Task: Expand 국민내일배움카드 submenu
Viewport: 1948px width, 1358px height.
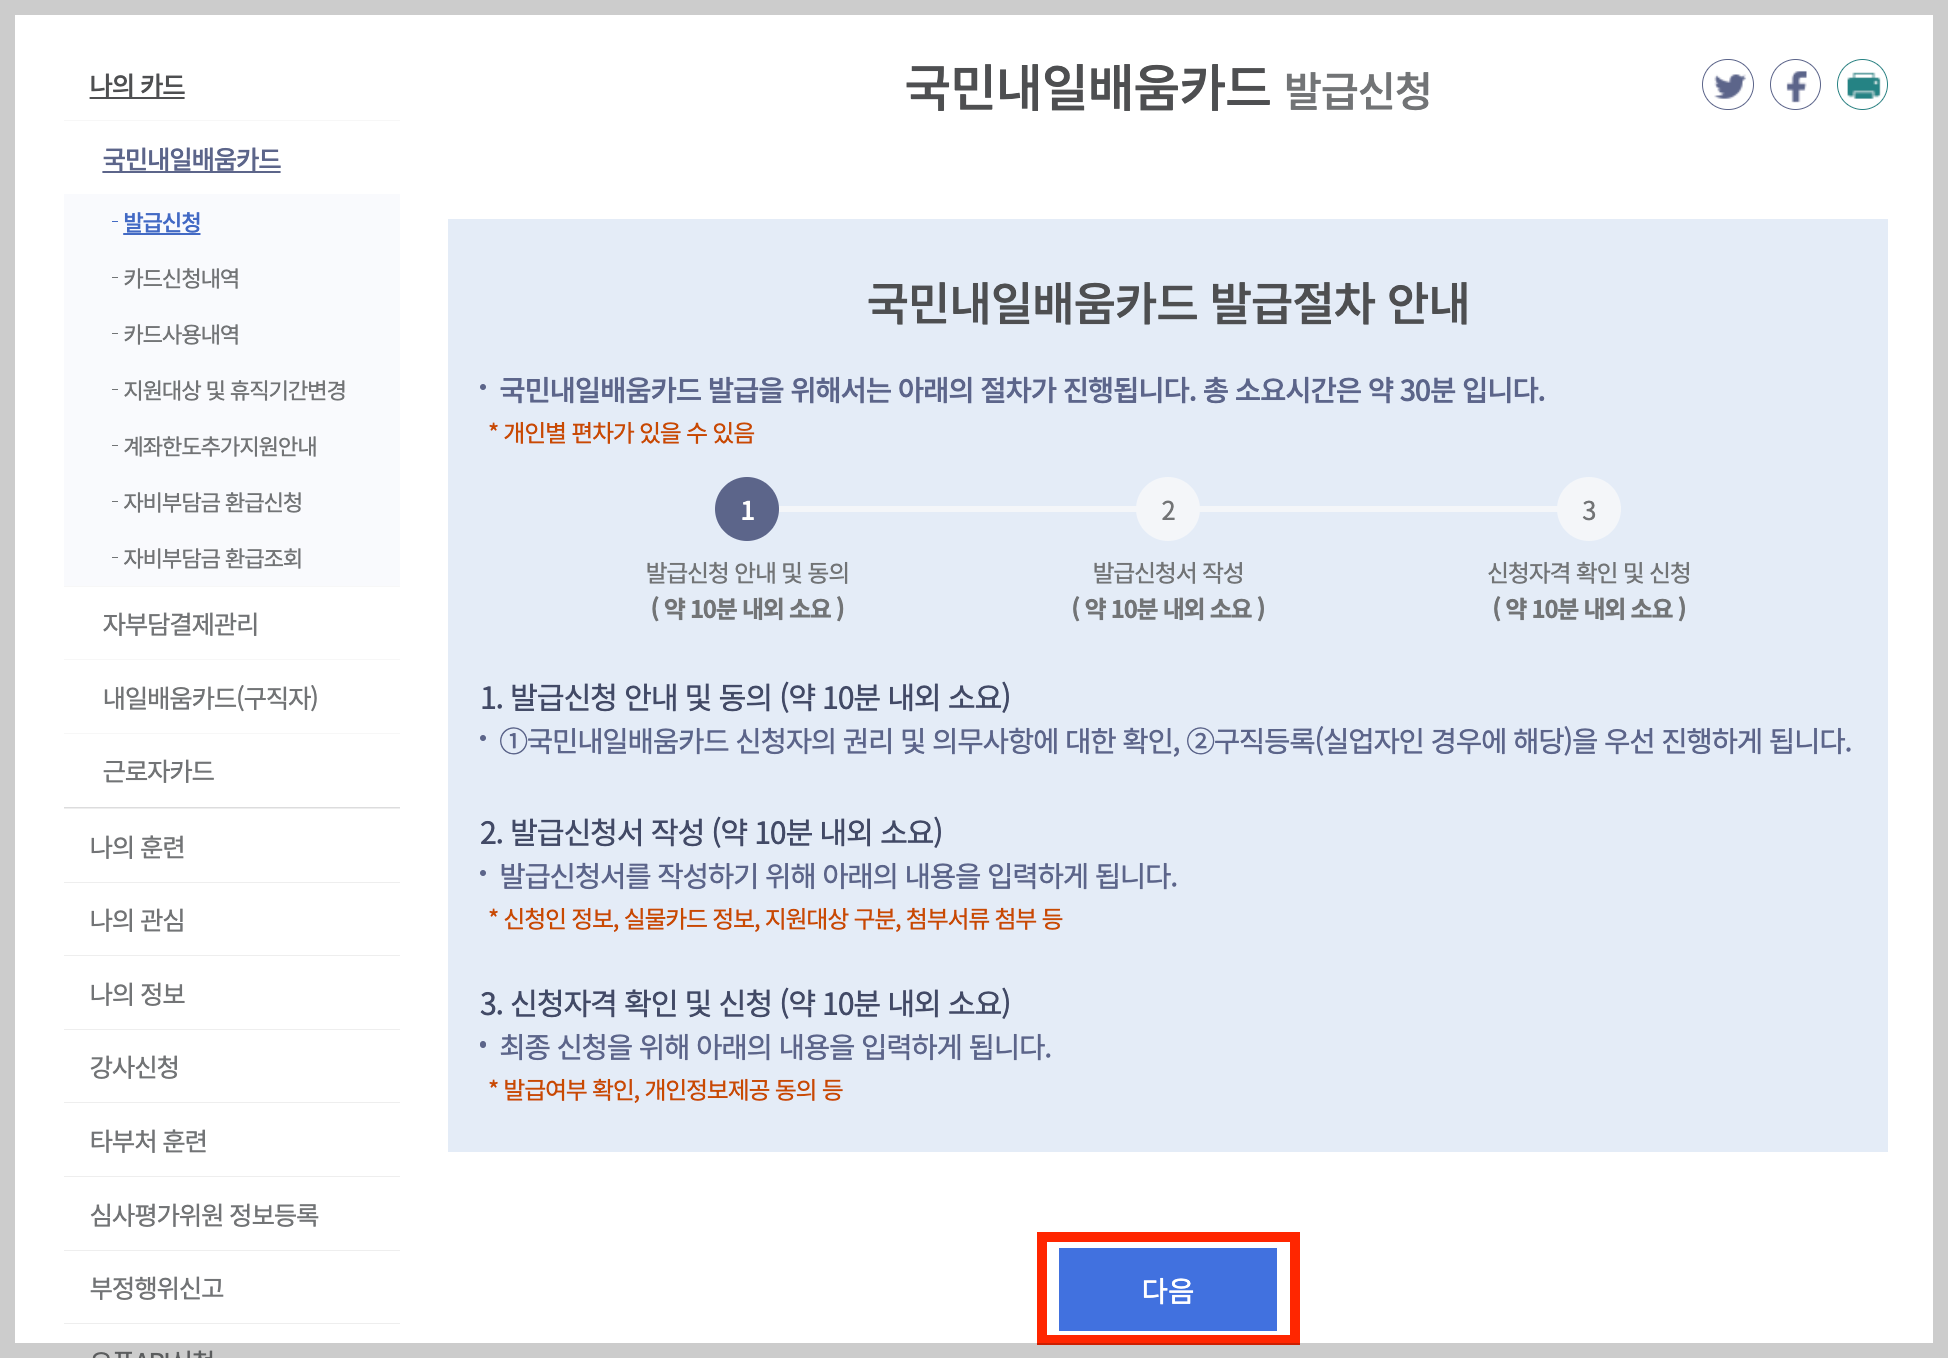Action: click(x=191, y=160)
